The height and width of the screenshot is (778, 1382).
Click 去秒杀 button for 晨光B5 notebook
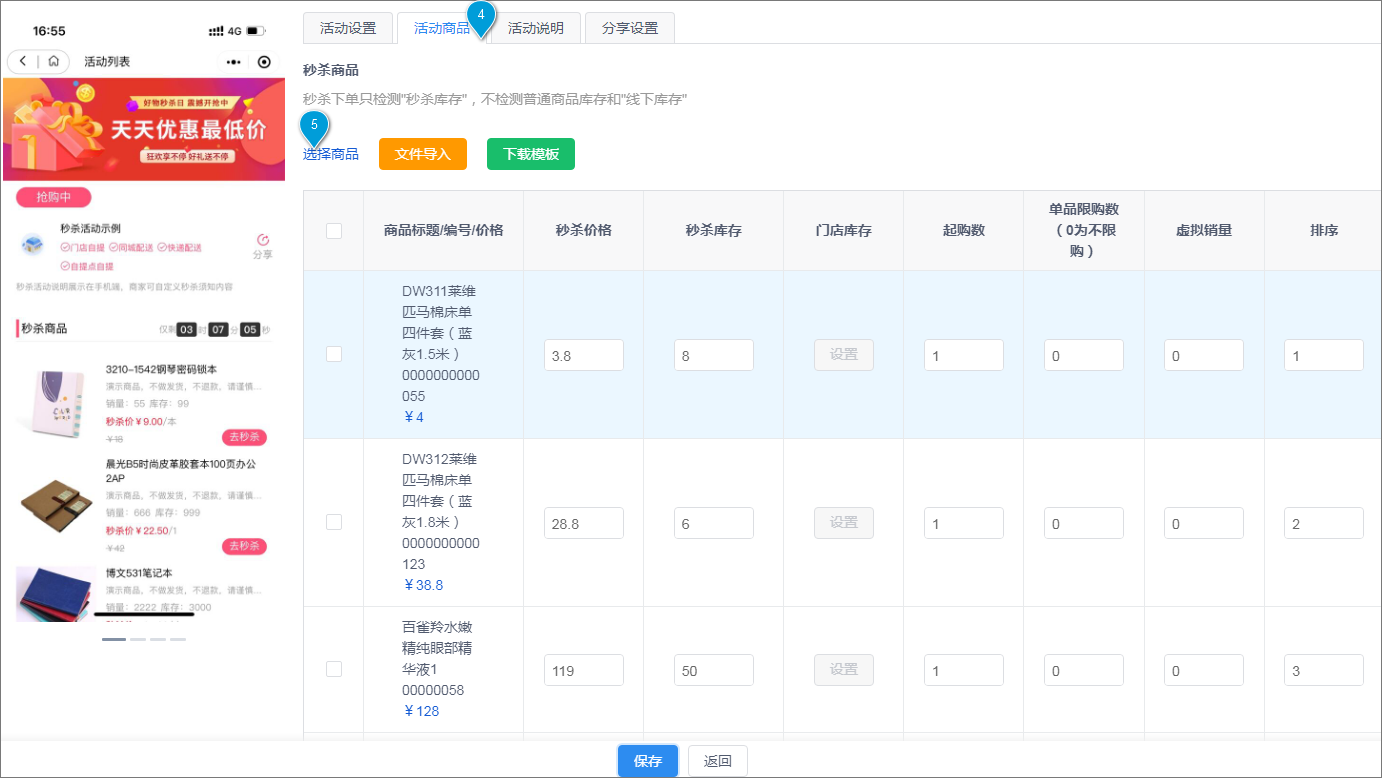(x=244, y=546)
